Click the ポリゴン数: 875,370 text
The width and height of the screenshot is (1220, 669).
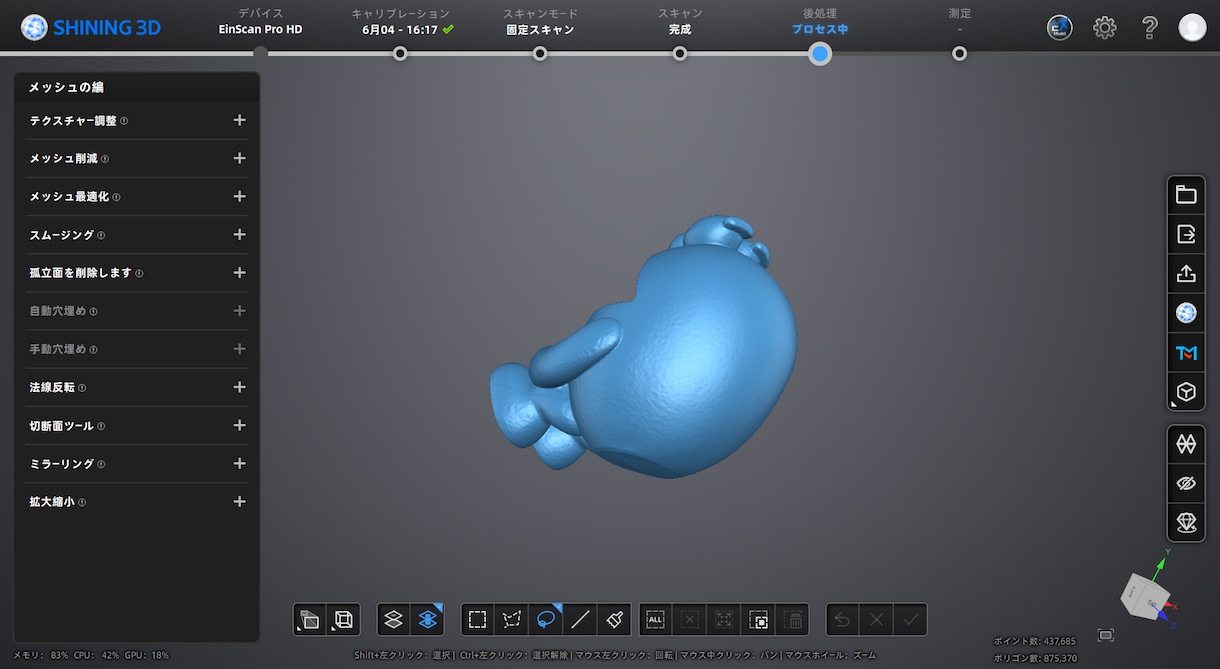1035,658
